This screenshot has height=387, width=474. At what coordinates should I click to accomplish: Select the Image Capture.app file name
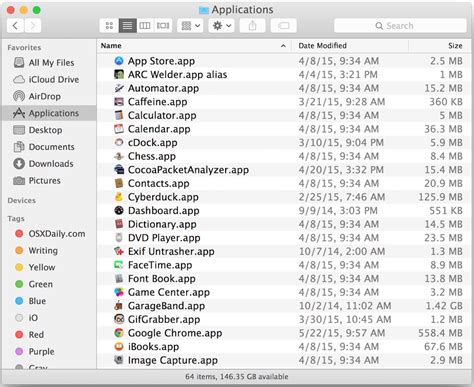(x=173, y=360)
